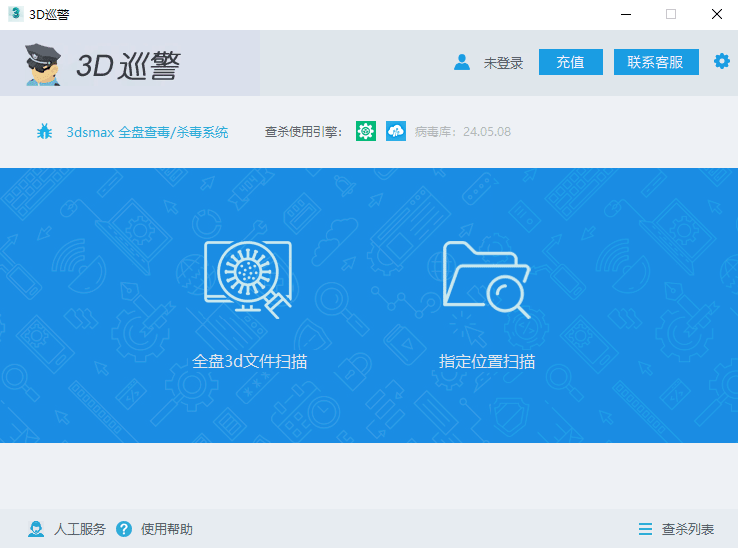Open 人工服务 manual service link

tap(80, 529)
